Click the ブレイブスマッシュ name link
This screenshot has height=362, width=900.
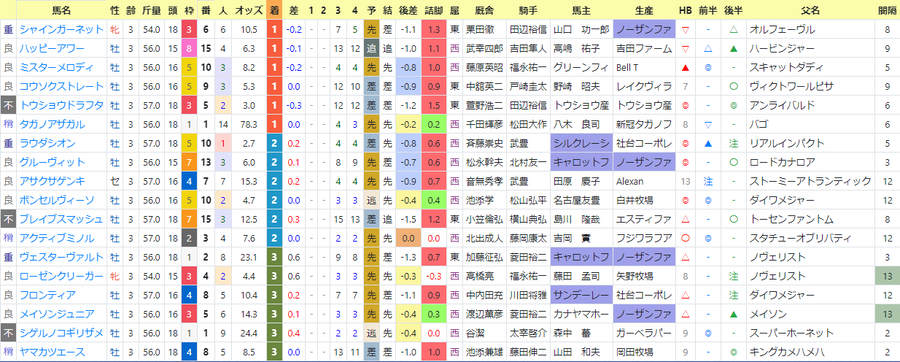pos(61,219)
